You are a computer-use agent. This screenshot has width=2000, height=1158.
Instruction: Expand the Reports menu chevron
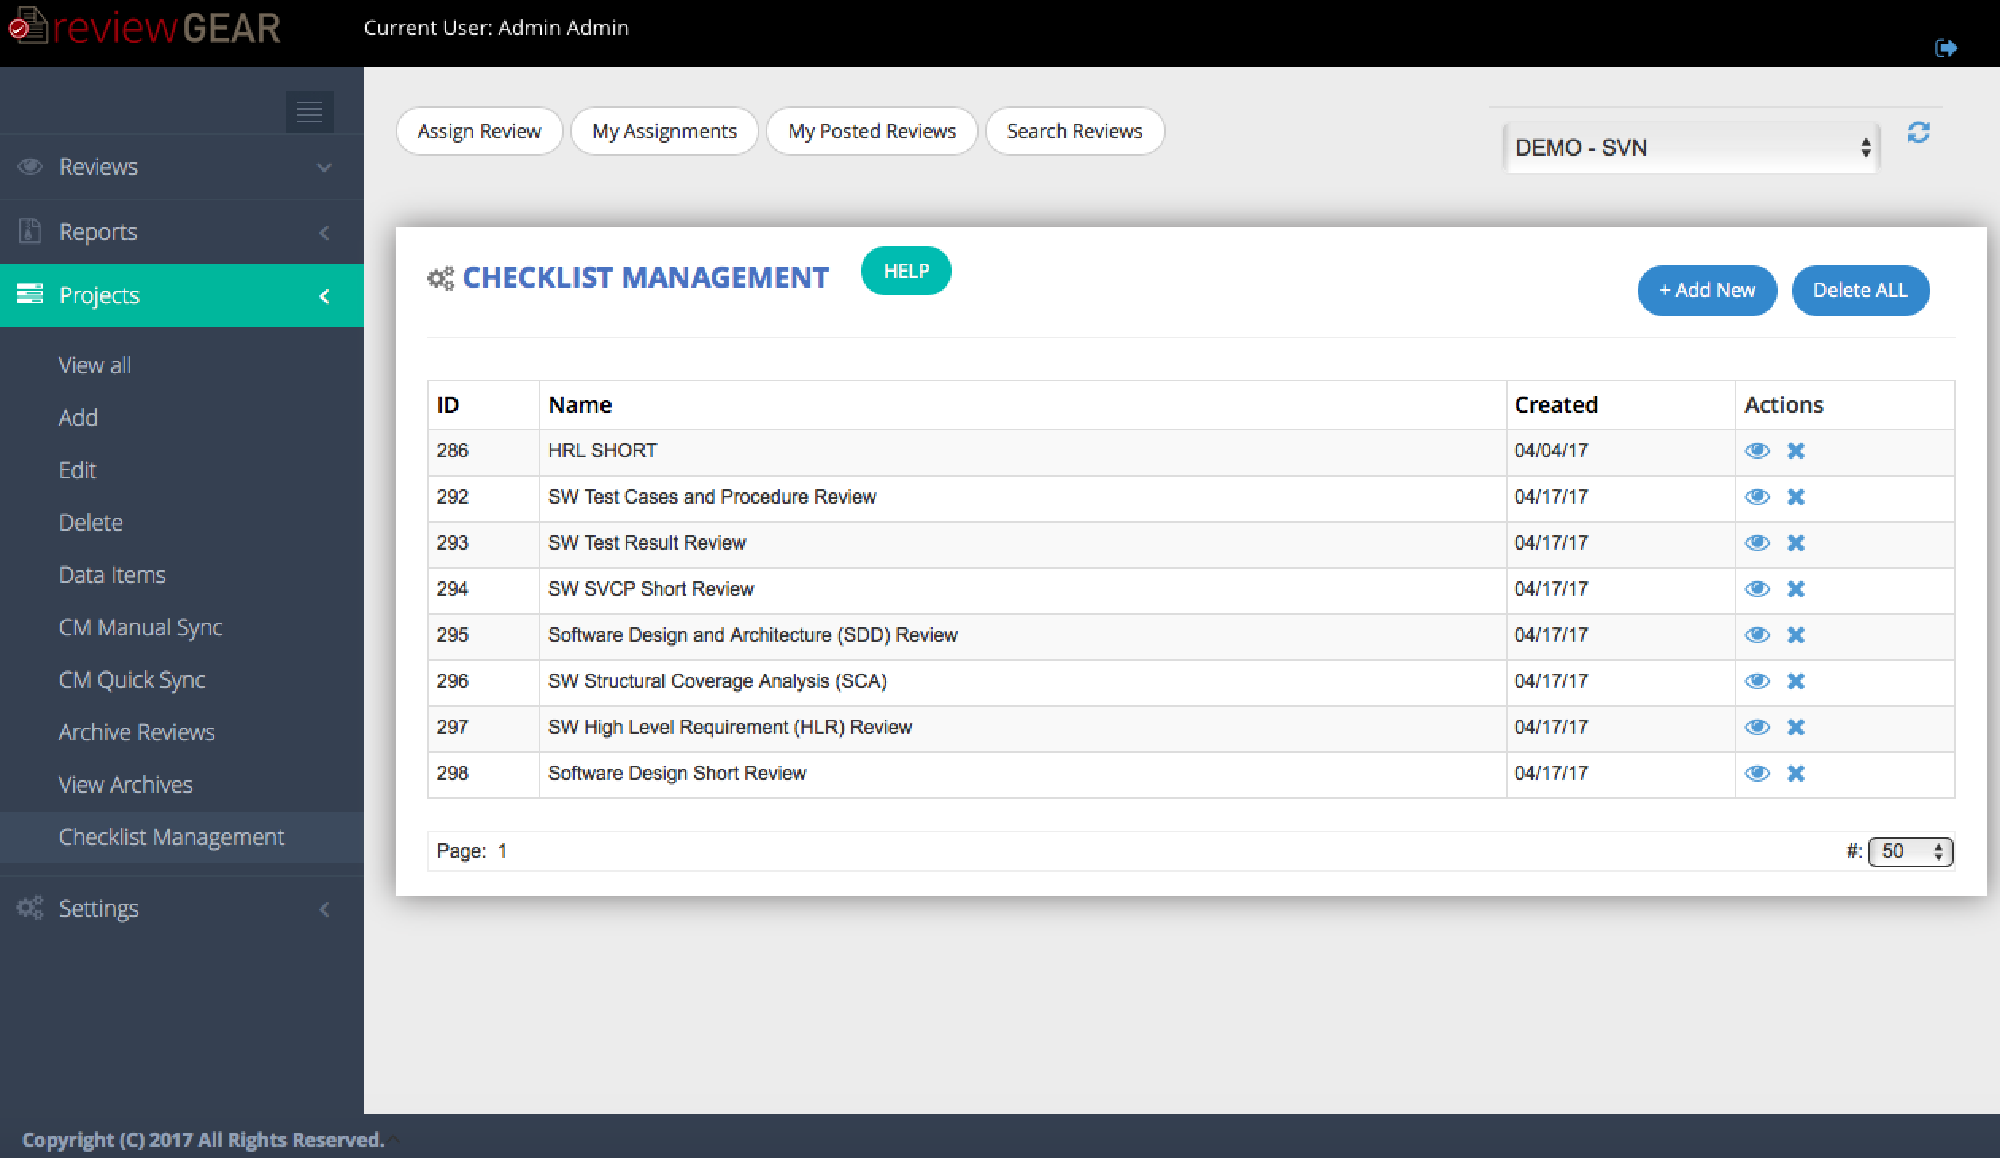(x=324, y=232)
